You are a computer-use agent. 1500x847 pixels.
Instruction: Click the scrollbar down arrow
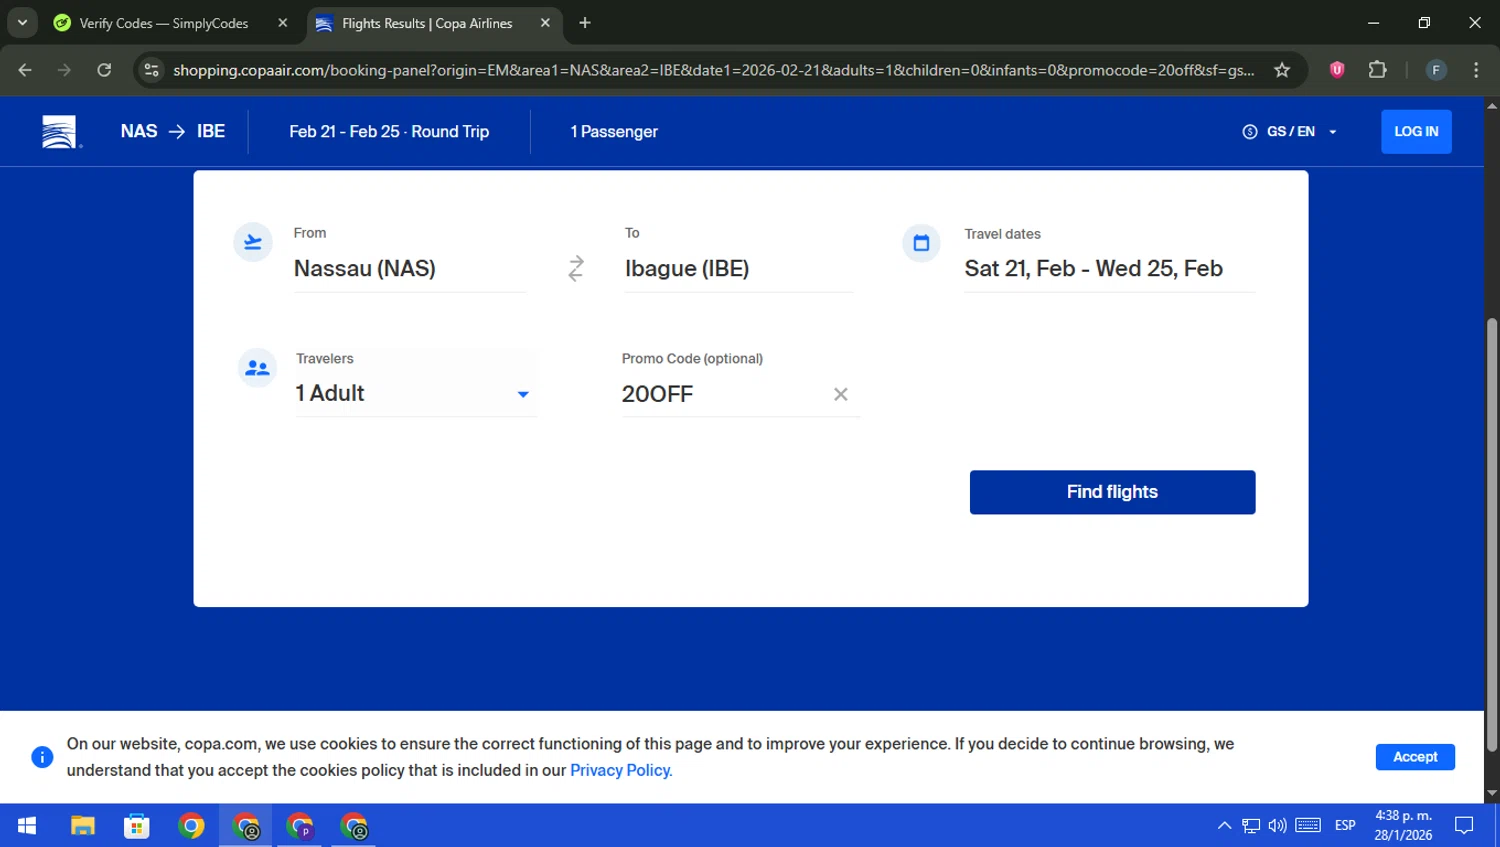1492,794
